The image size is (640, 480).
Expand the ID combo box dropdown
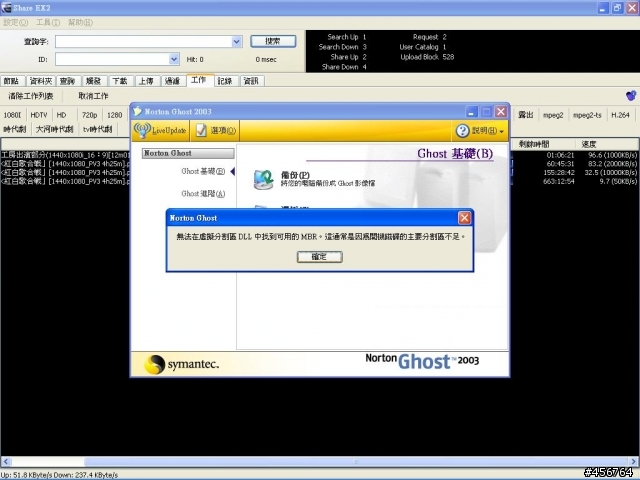(x=174, y=59)
